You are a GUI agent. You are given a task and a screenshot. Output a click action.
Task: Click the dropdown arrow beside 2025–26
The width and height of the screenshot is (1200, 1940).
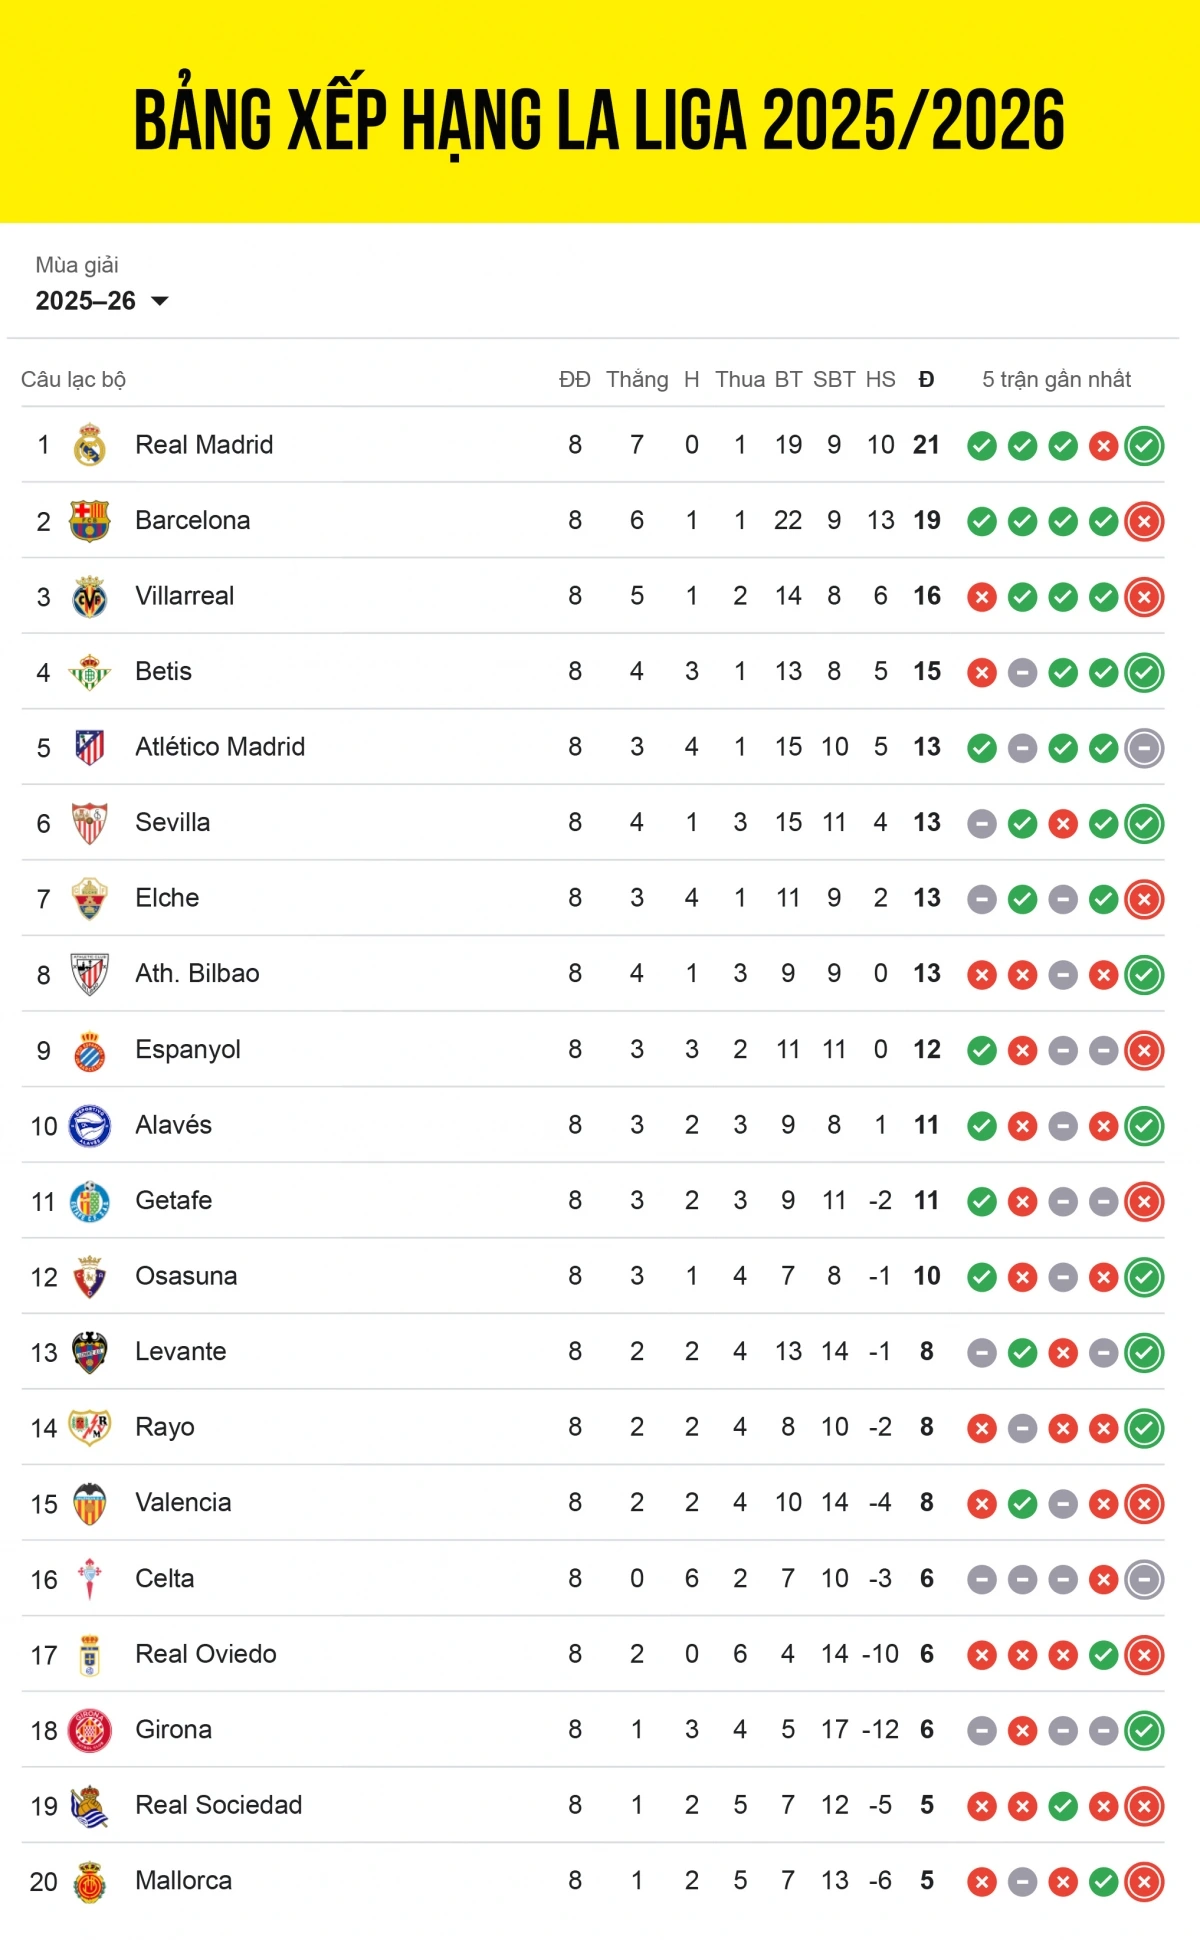click(160, 301)
